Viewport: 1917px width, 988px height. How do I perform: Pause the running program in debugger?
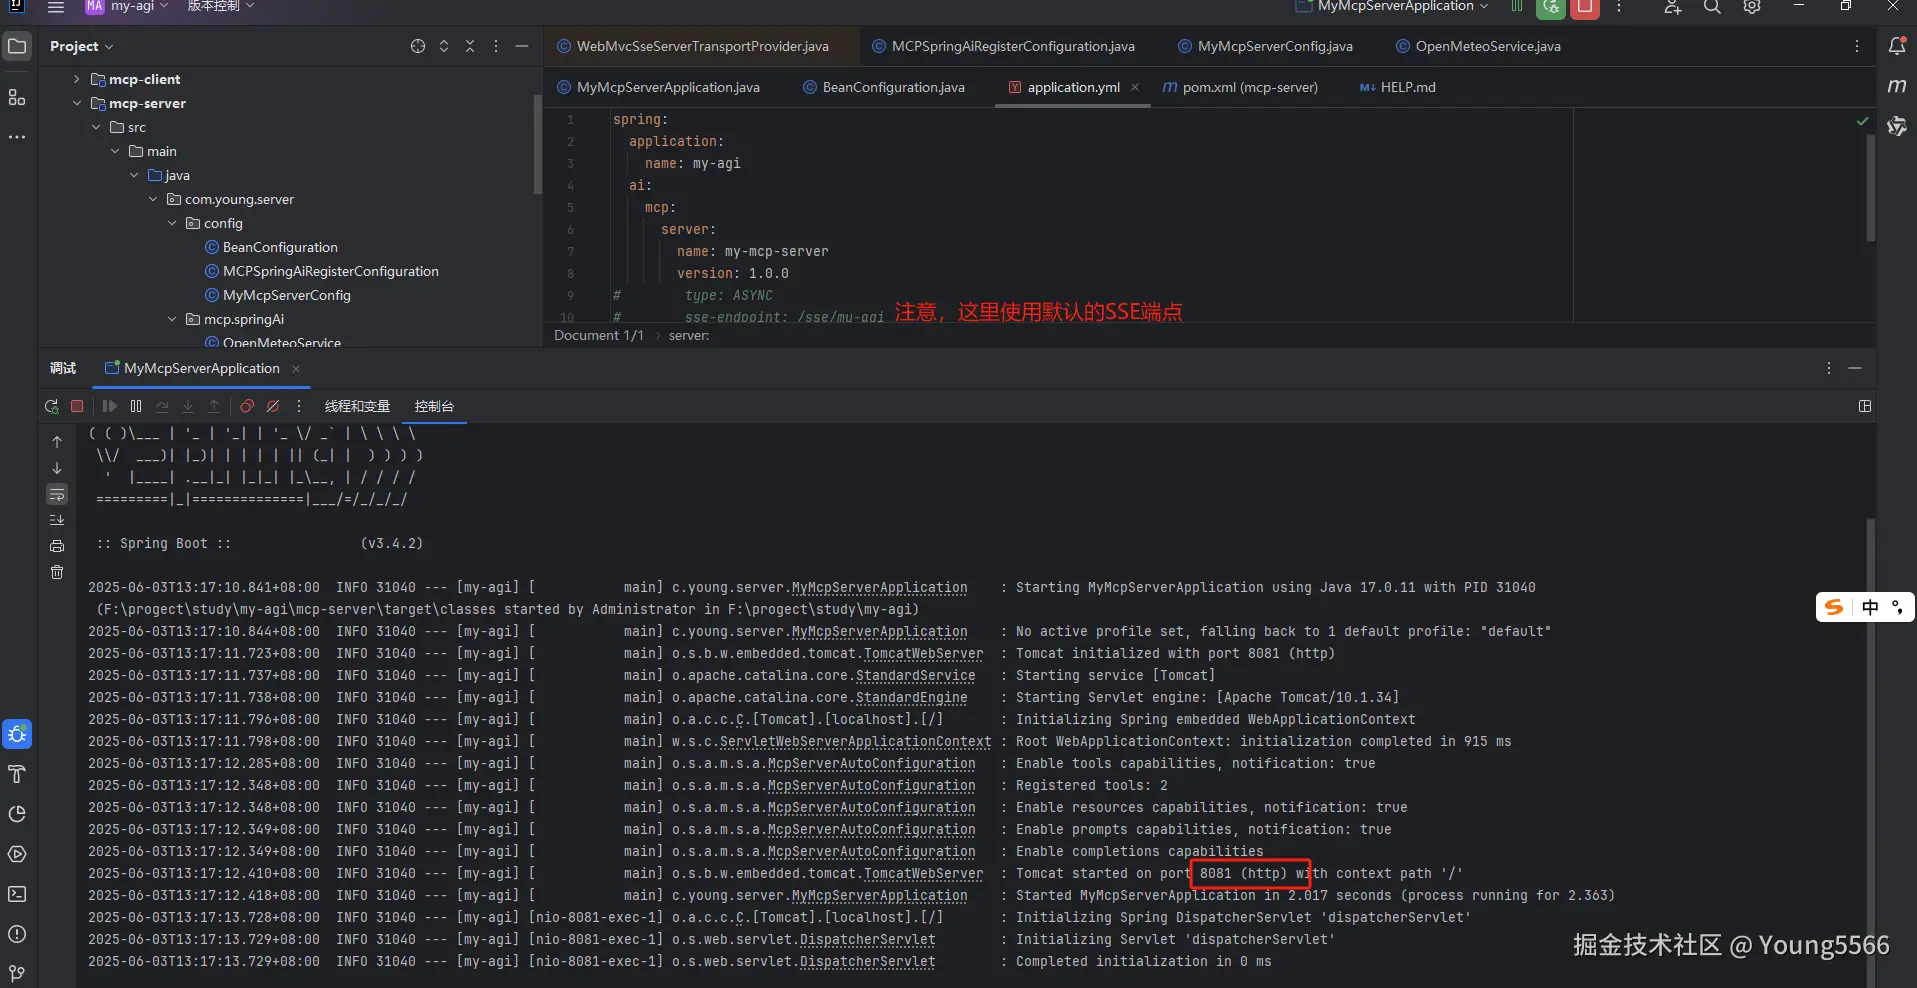[x=136, y=406]
